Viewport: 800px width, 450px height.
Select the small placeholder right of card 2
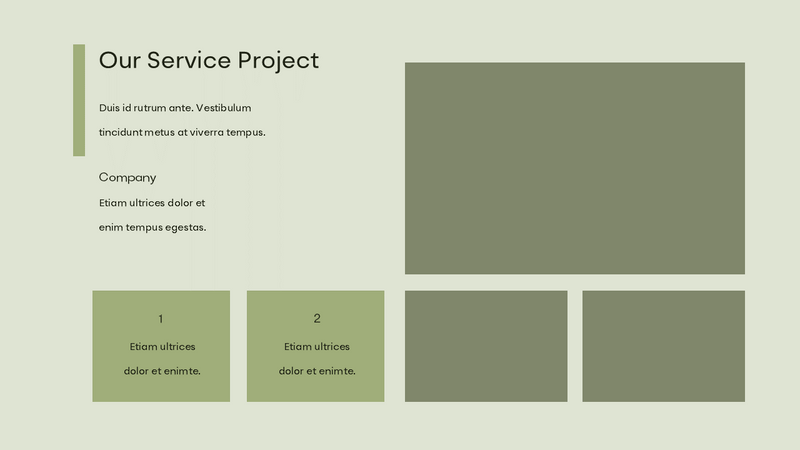pos(486,346)
